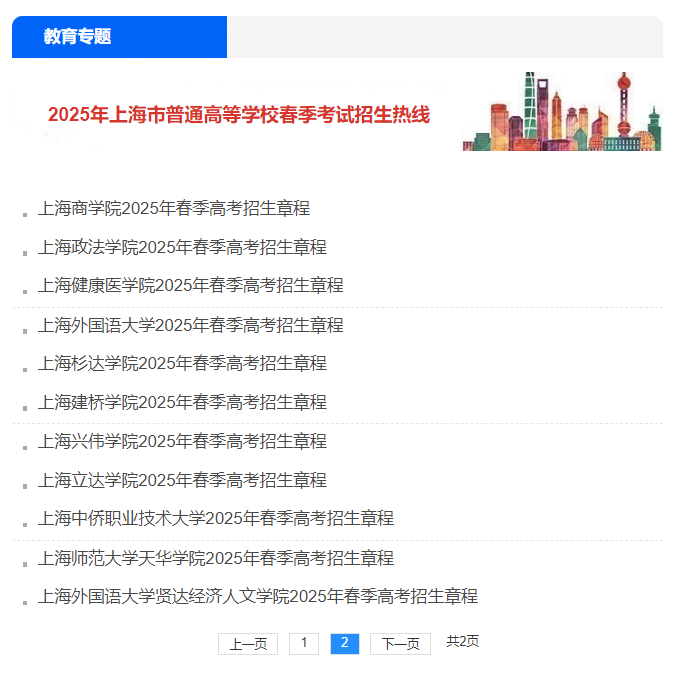Viewport: 678px width, 692px height.
Task: Open 上海兴伟学院2025年春季高考招生章程
Action: pyautogui.click(x=182, y=441)
